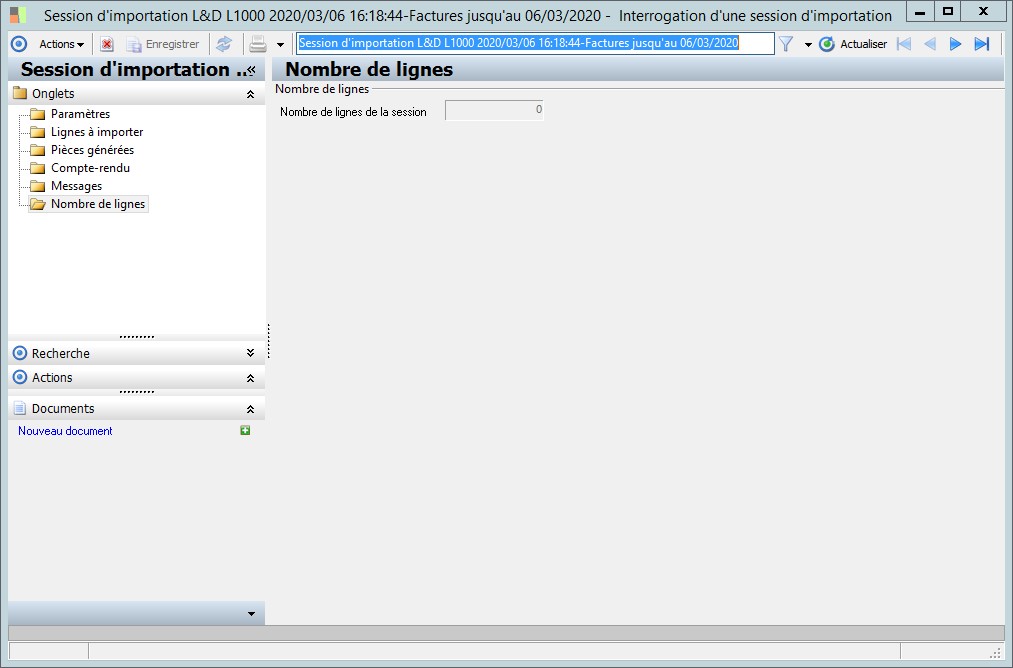
Task: Click the Onglets header folder icon
Action: tap(20, 93)
